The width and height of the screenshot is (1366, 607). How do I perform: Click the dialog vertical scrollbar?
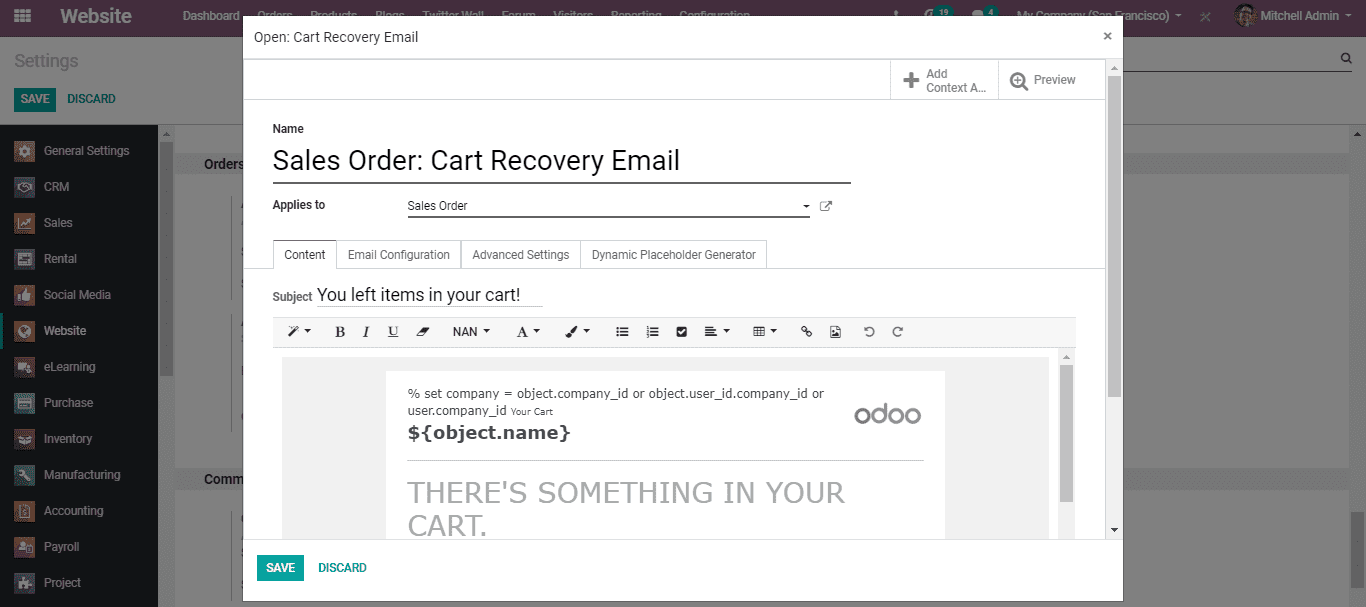tap(1114, 235)
